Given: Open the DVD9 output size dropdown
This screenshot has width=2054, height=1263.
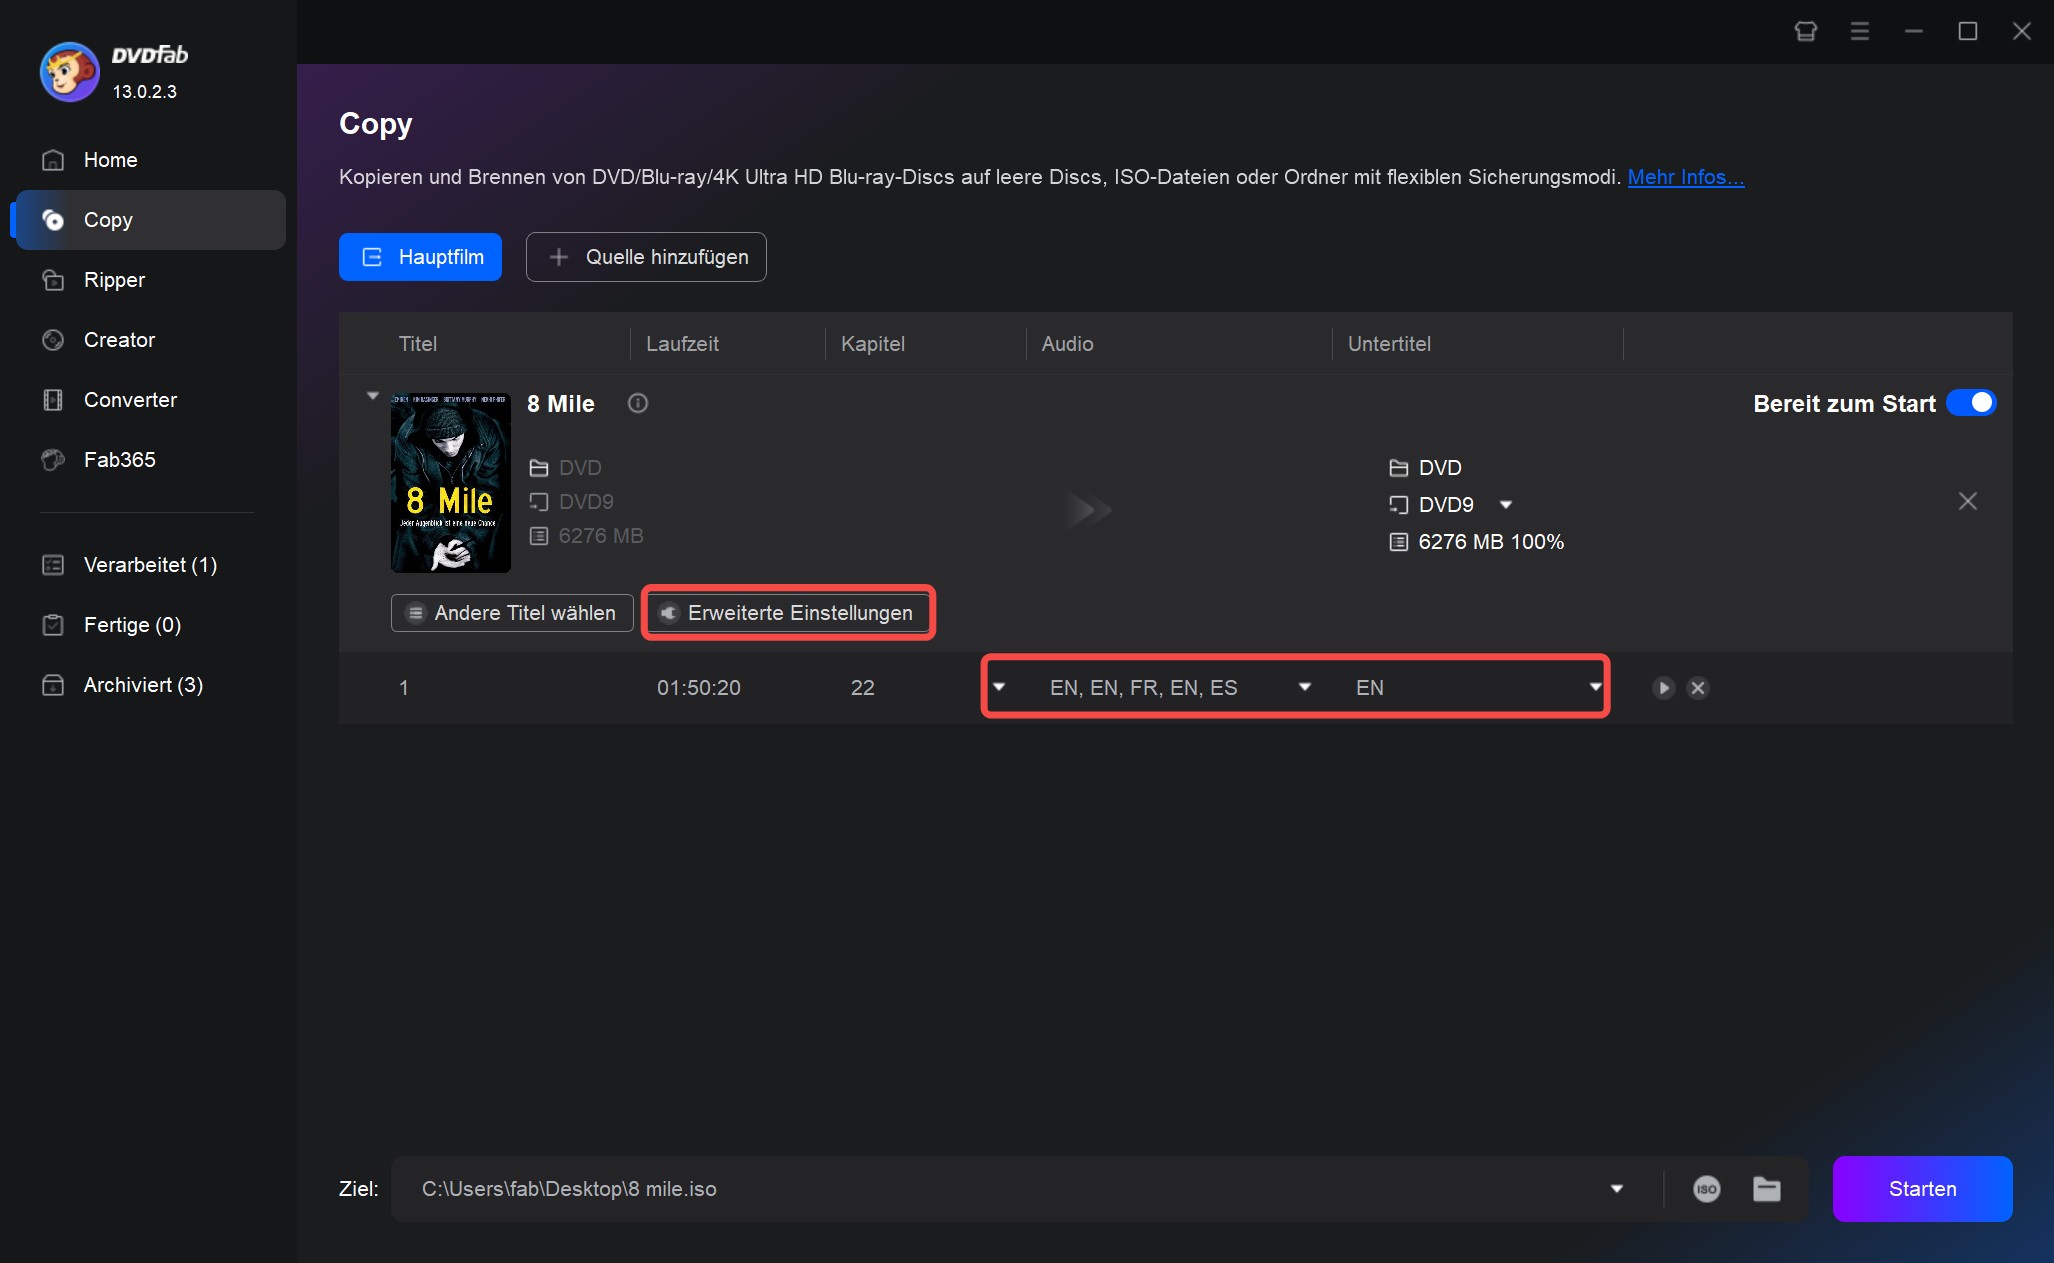Looking at the screenshot, I should pyautogui.click(x=1506, y=505).
